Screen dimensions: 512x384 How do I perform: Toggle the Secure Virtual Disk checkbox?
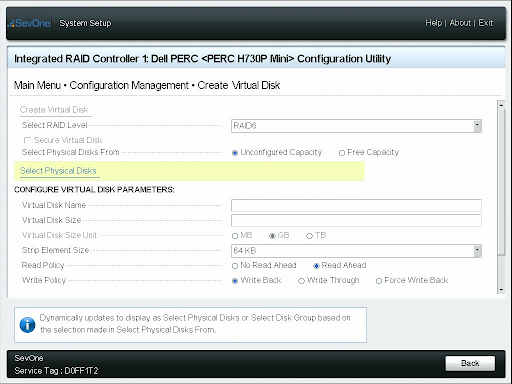27,140
